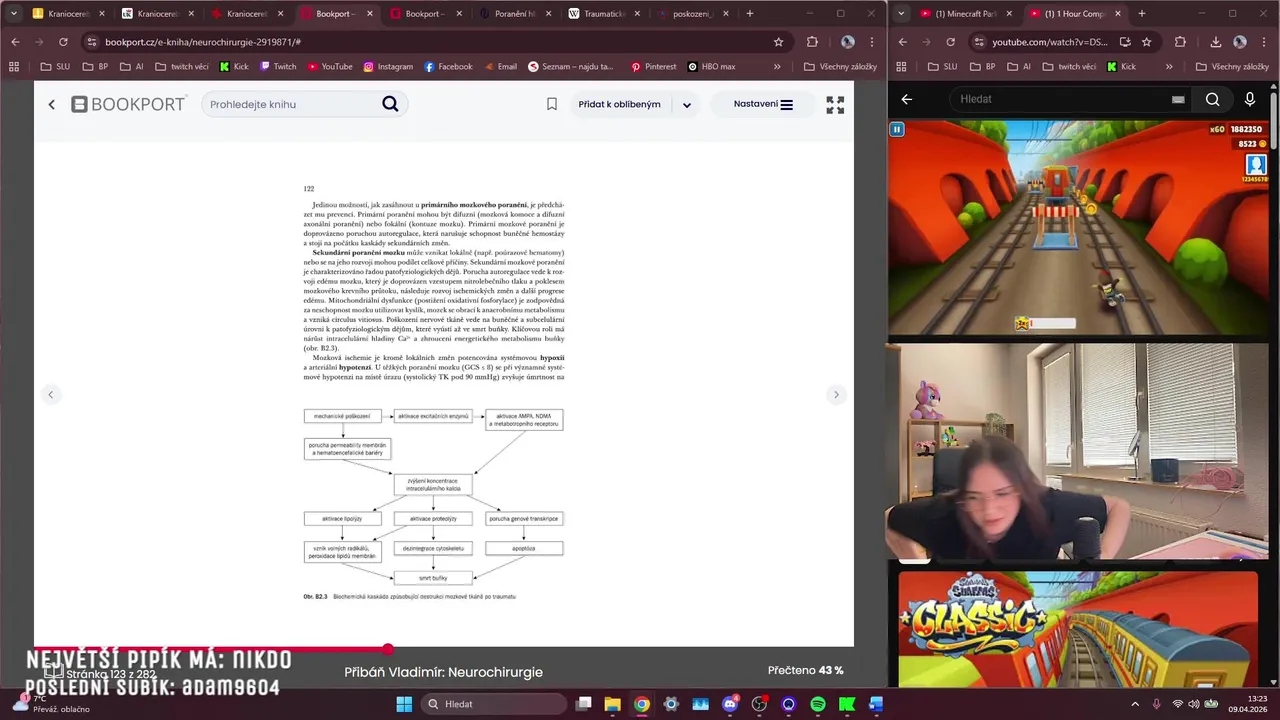Click the Bookport back arrow icon

52,104
